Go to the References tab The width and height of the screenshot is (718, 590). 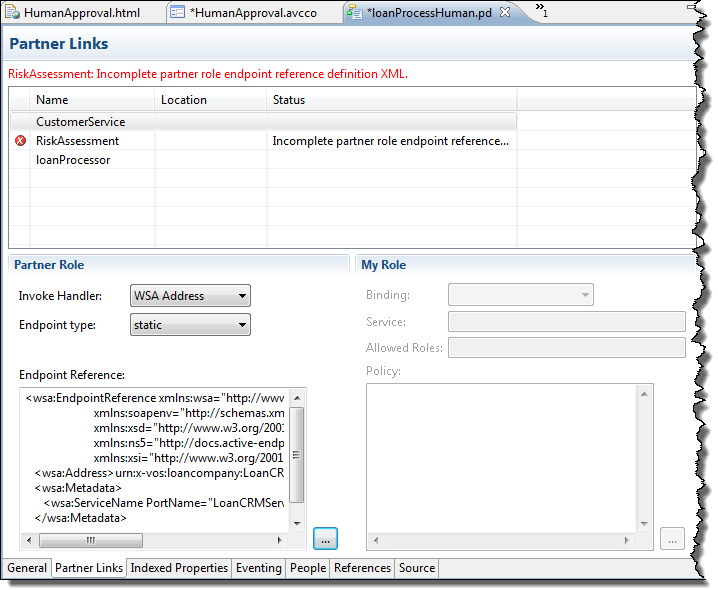(362, 568)
